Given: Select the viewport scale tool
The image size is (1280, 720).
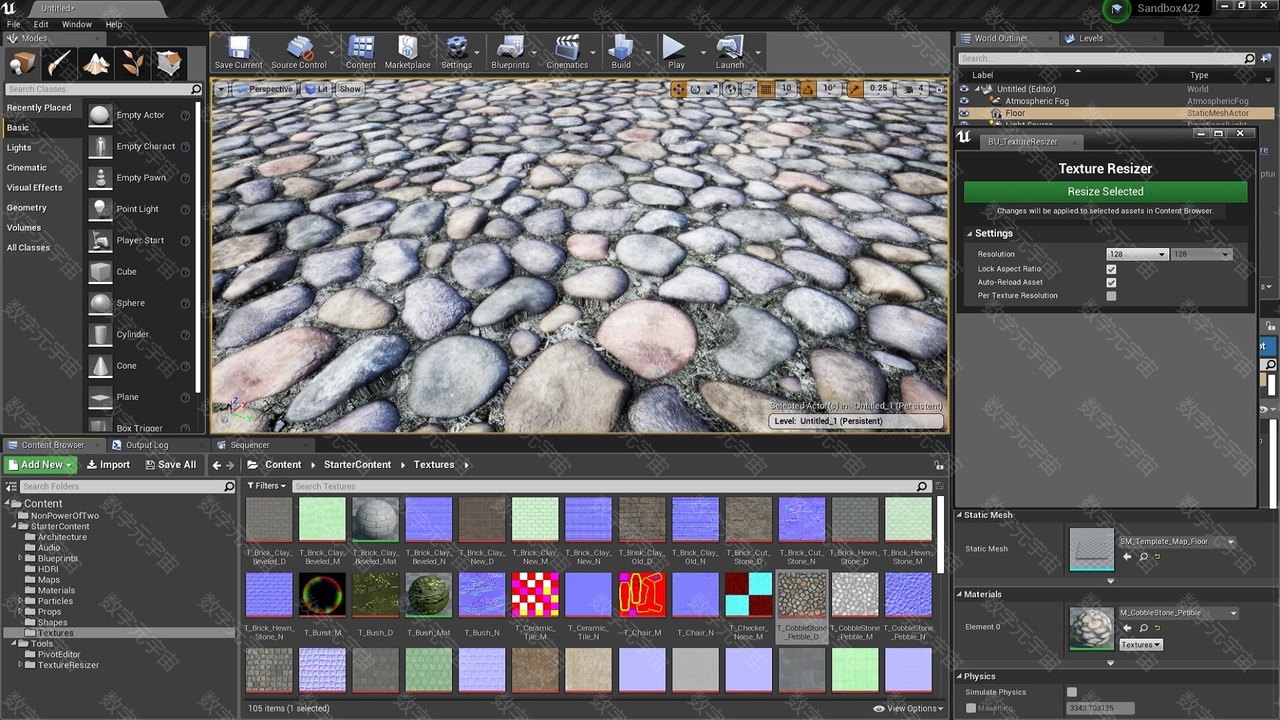Looking at the screenshot, I should pyautogui.click(x=712, y=89).
